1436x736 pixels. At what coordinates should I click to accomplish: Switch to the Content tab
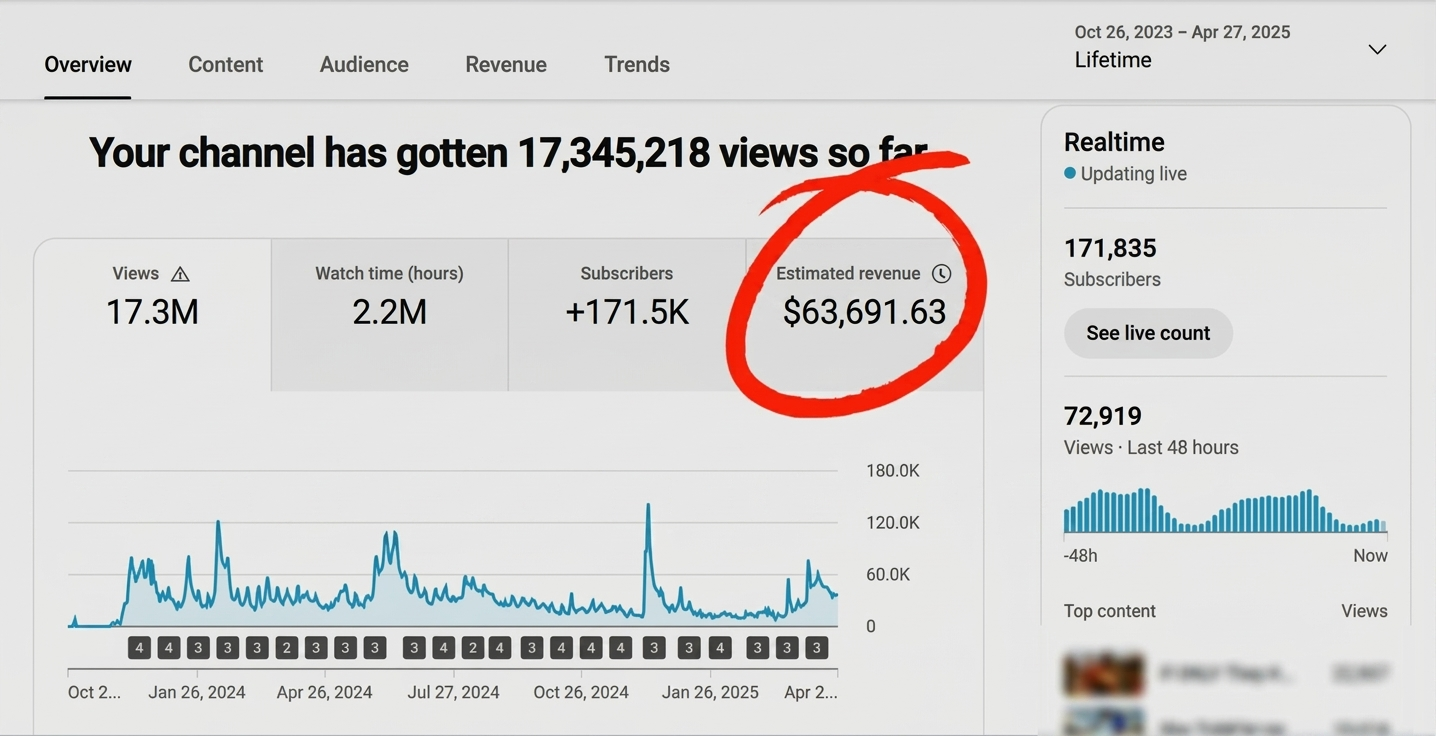226,64
